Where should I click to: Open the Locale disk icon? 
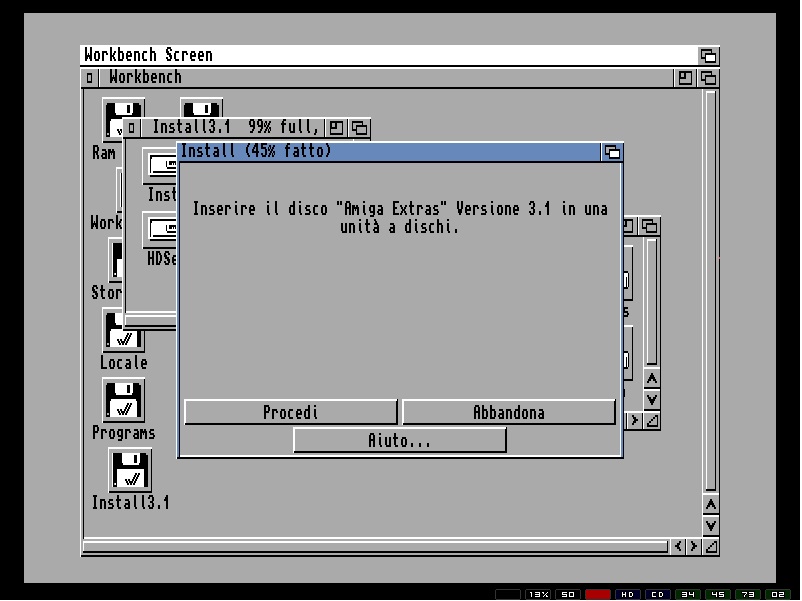(x=123, y=331)
